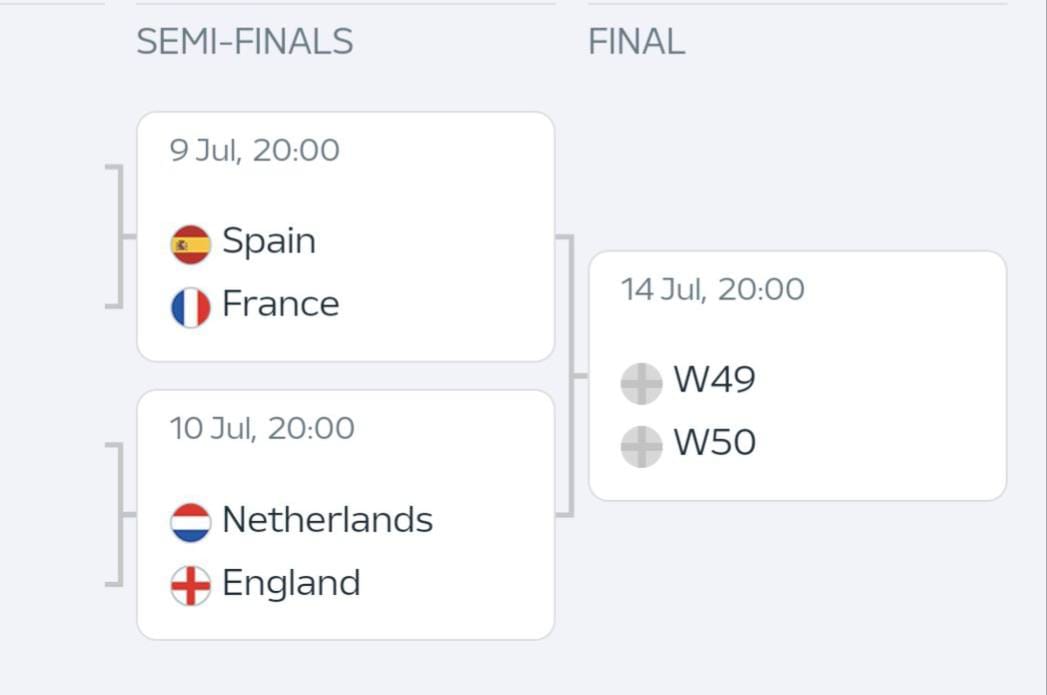This screenshot has width=1047, height=695.
Task: Open the 10 Jul semi-final match card
Action: point(346,515)
